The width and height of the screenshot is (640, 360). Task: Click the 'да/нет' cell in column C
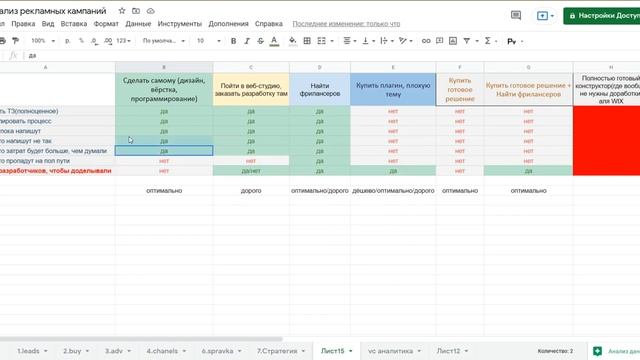(251, 171)
